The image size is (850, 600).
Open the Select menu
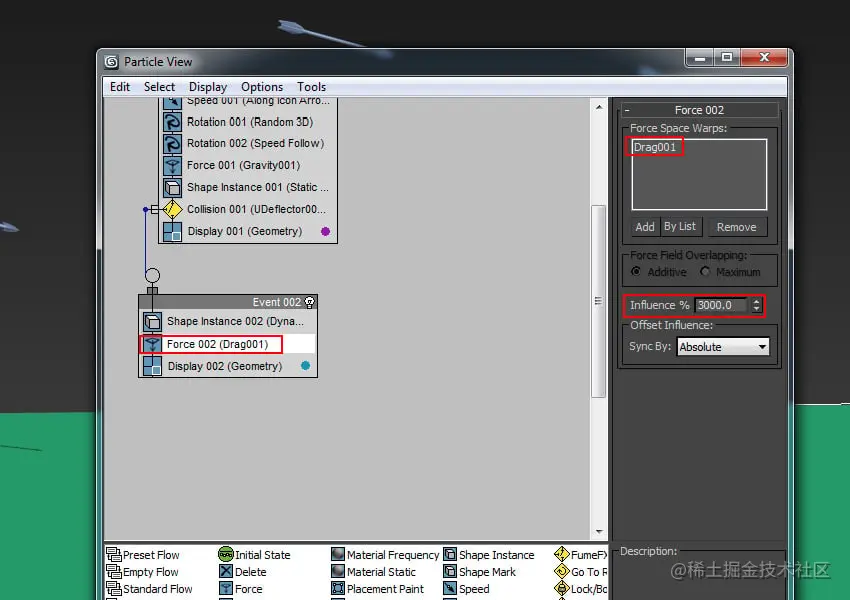point(159,87)
